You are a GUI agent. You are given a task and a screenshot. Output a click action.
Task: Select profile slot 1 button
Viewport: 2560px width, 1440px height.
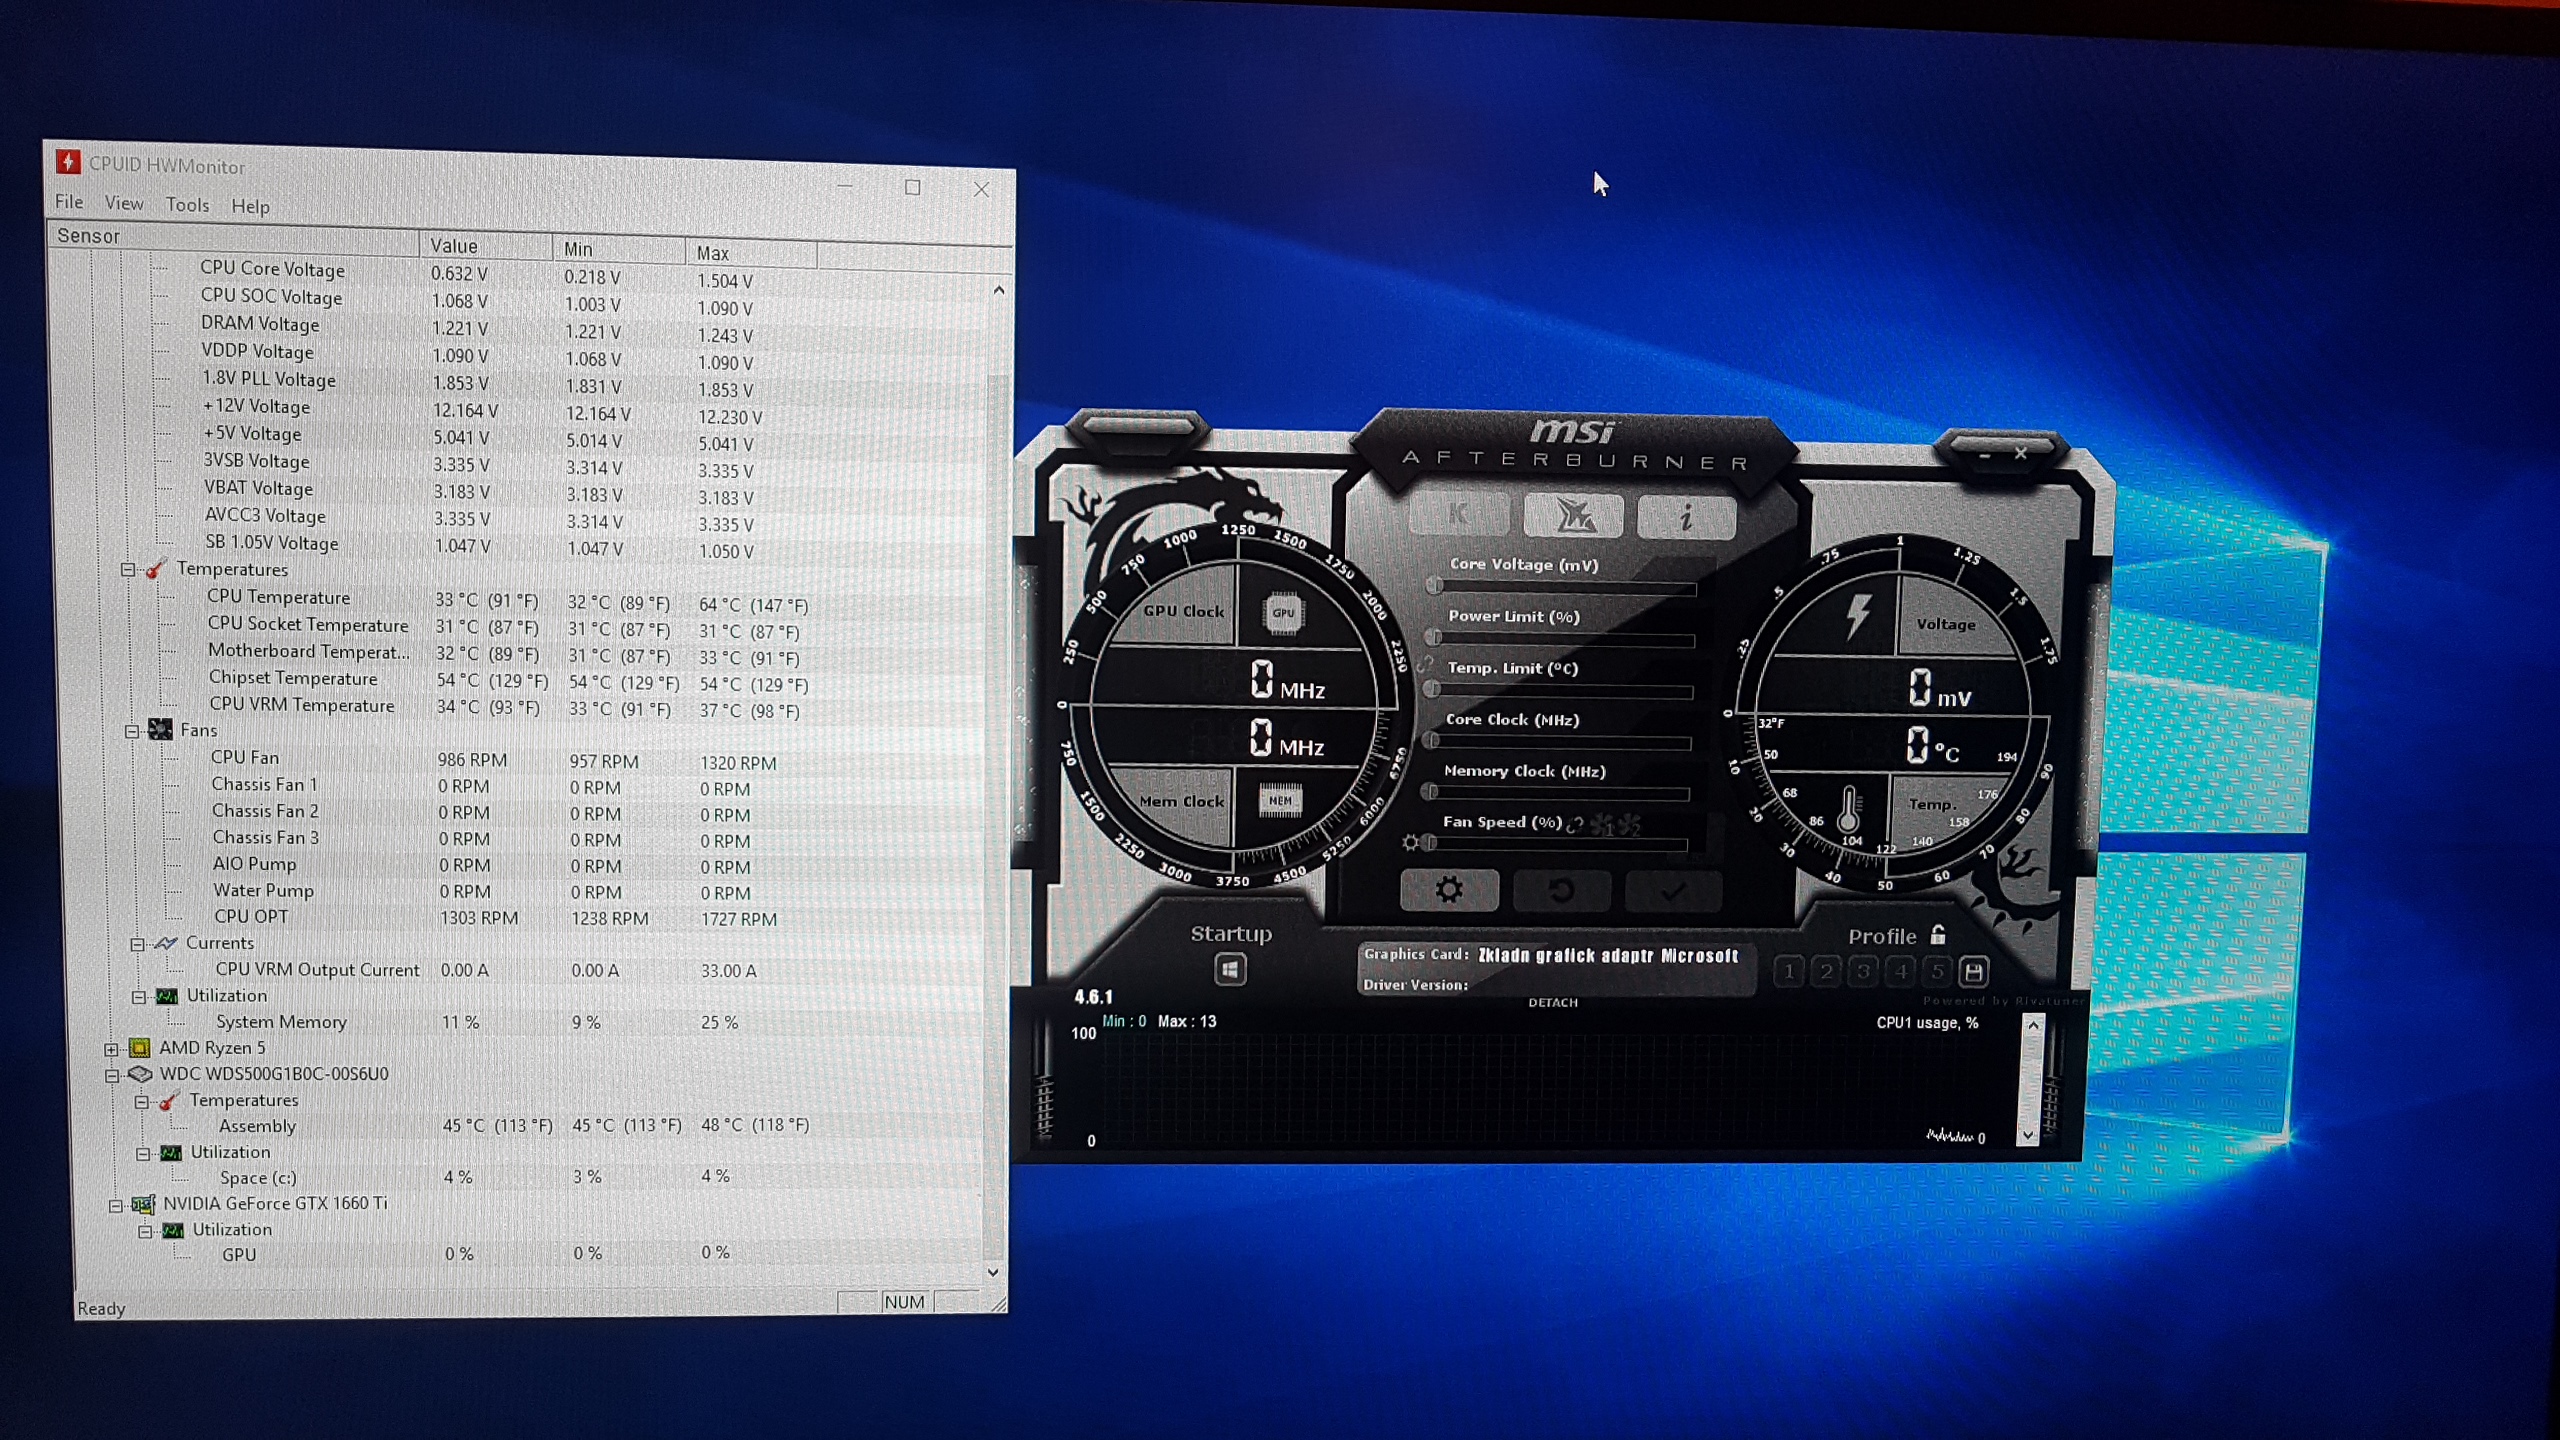(1789, 971)
